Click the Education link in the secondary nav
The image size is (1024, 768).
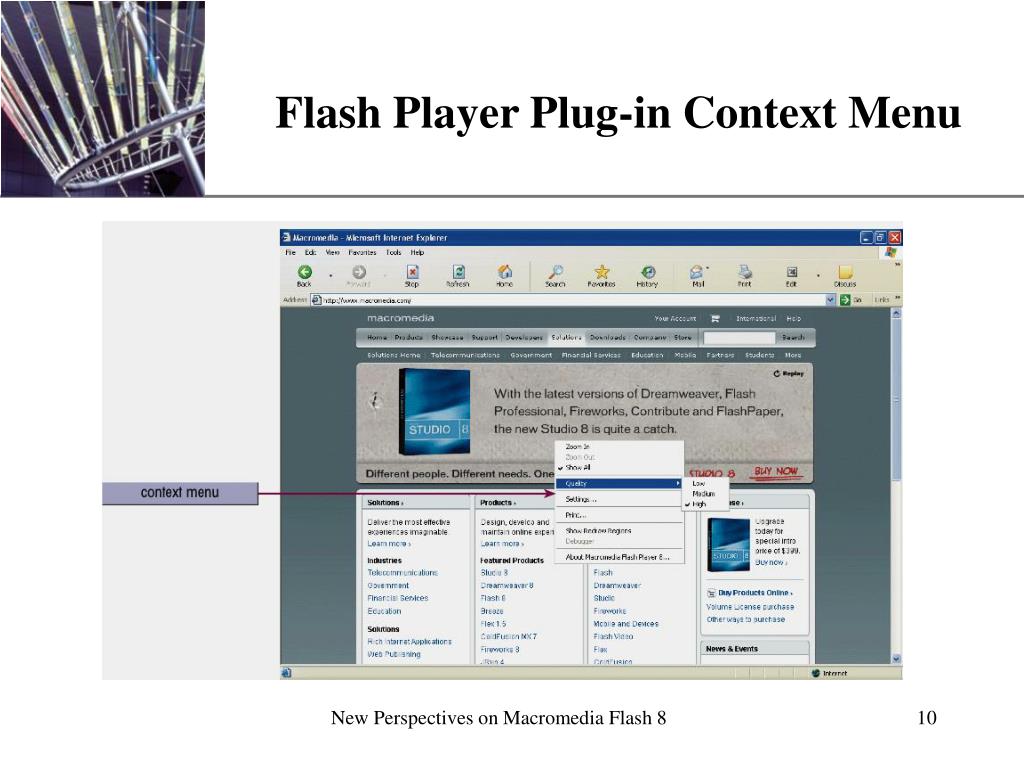tap(647, 355)
